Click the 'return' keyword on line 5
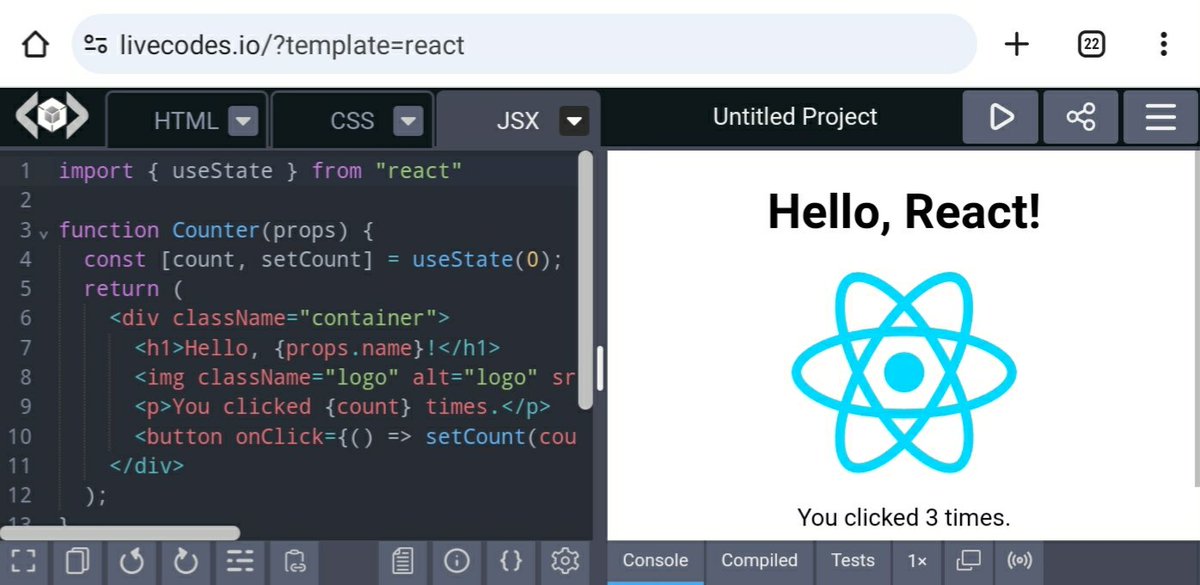Image resolution: width=1200 pixels, height=585 pixels. pyautogui.click(x=121, y=289)
